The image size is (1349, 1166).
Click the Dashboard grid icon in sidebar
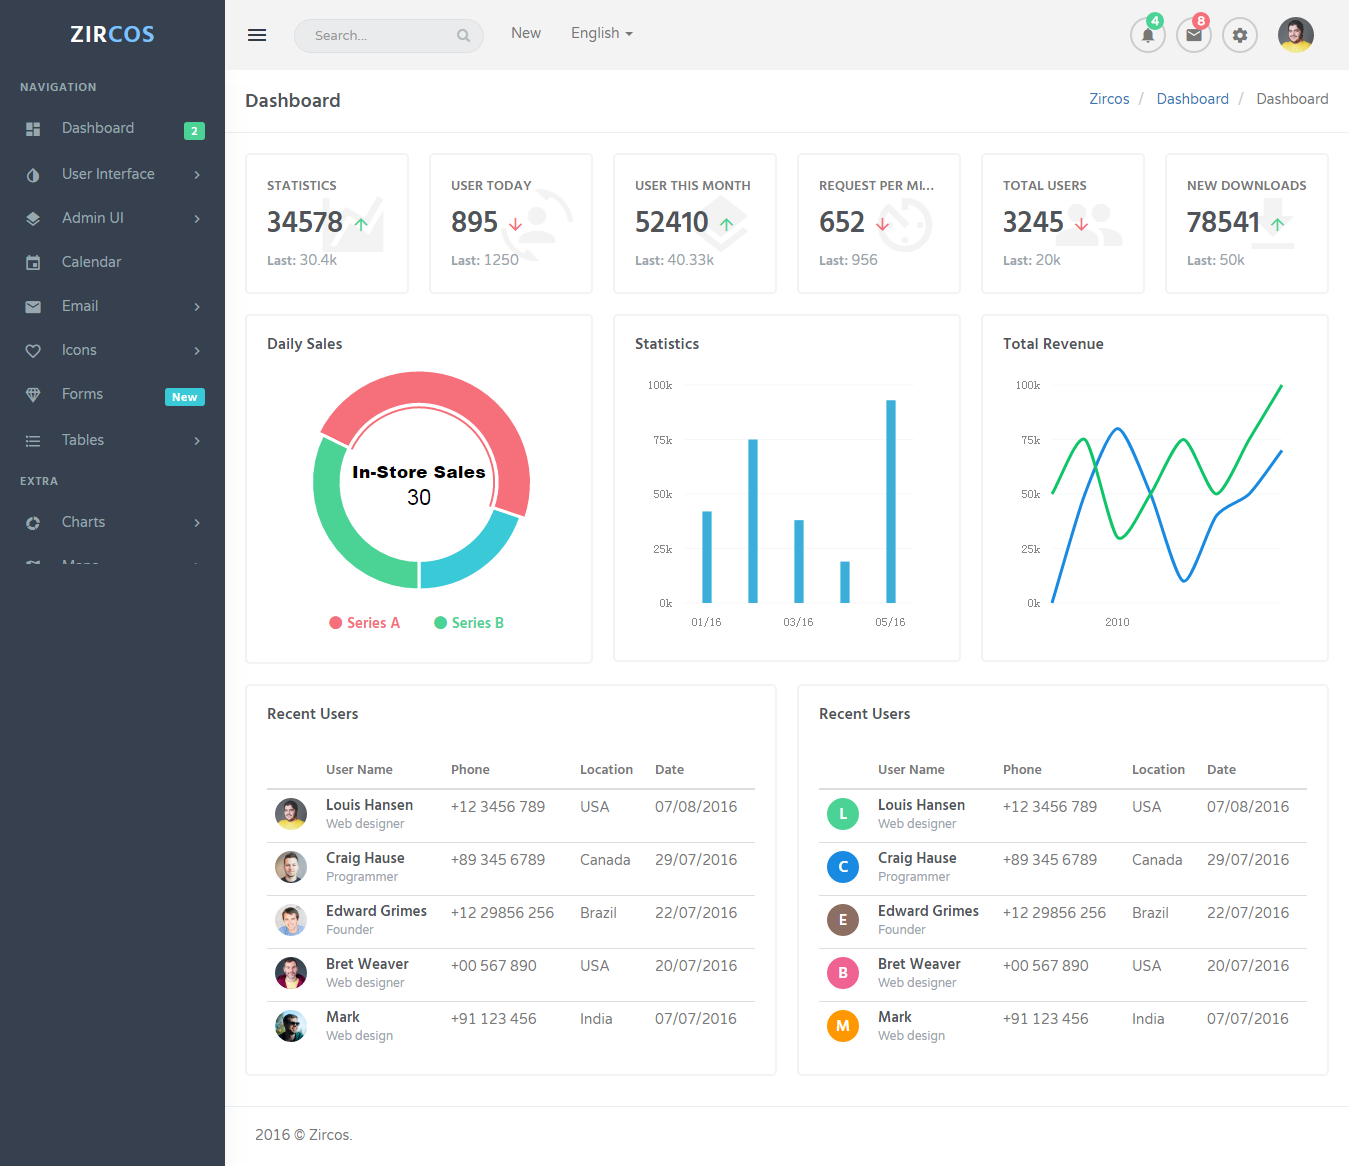(33, 129)
